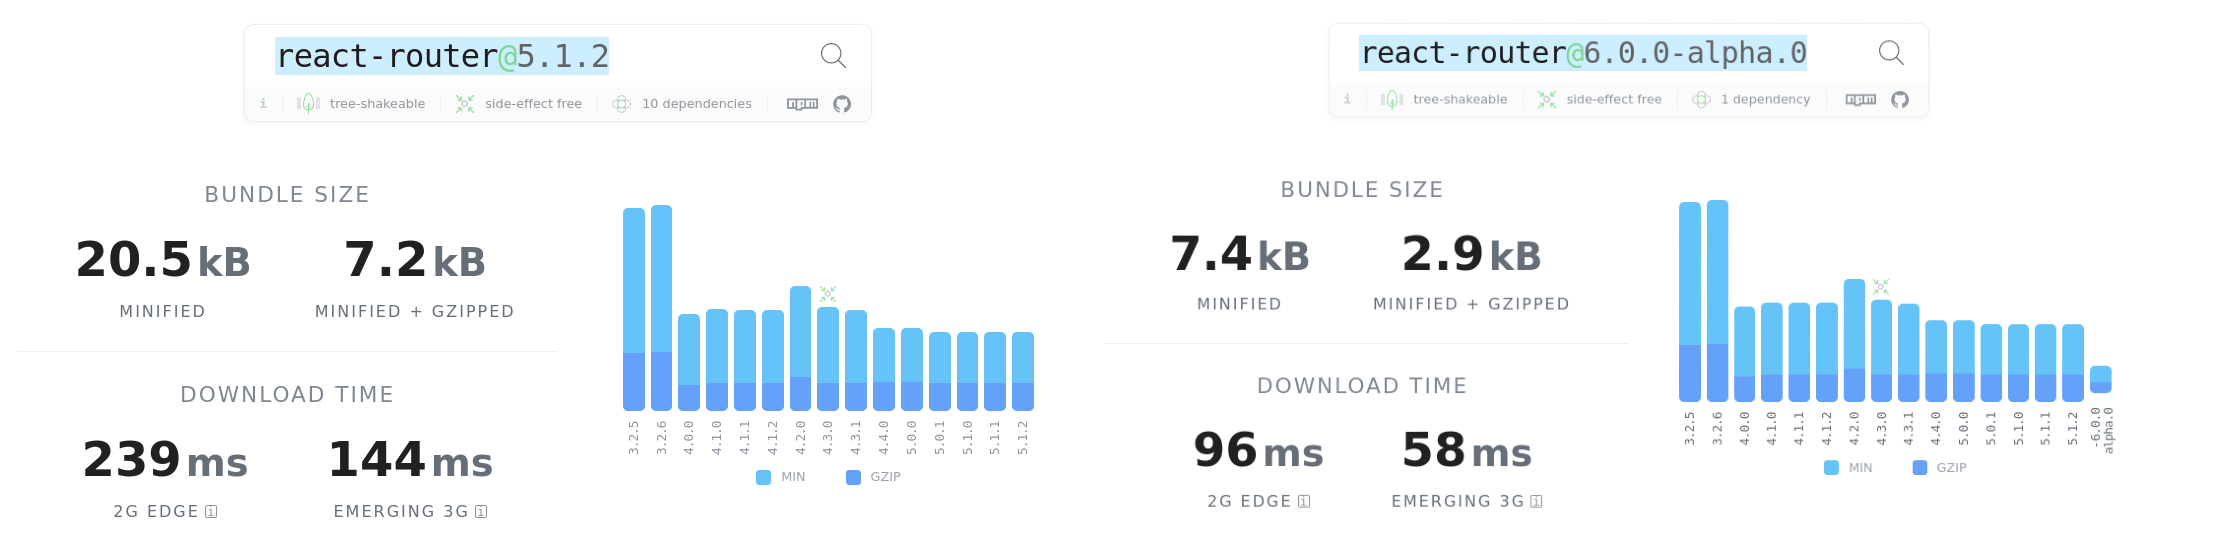Image resolution: width=2213 pixels, height=549 pixels.
Task: Click the '1 dependency' label
Action: tap(1765, 99)
